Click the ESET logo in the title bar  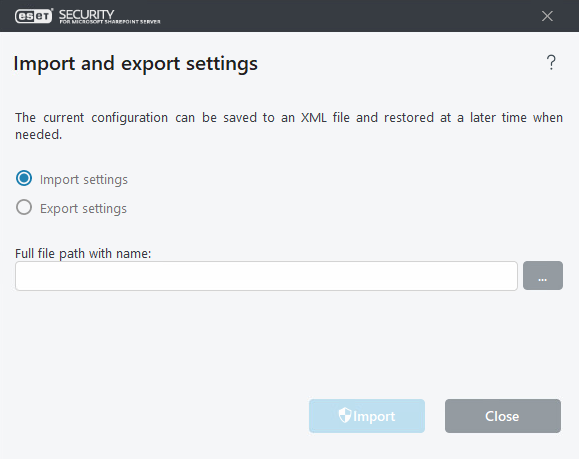tap(34, 16)
